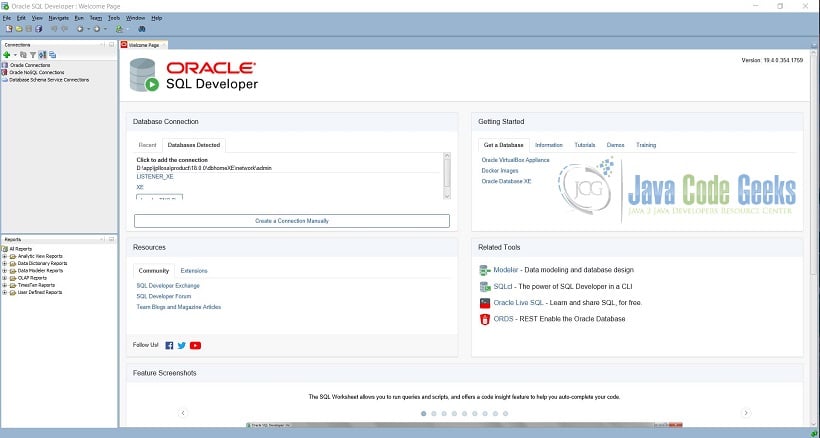This screenshot has height=438, width=820.
Task: Open the Navigate menu
Action: click(59, 18)
